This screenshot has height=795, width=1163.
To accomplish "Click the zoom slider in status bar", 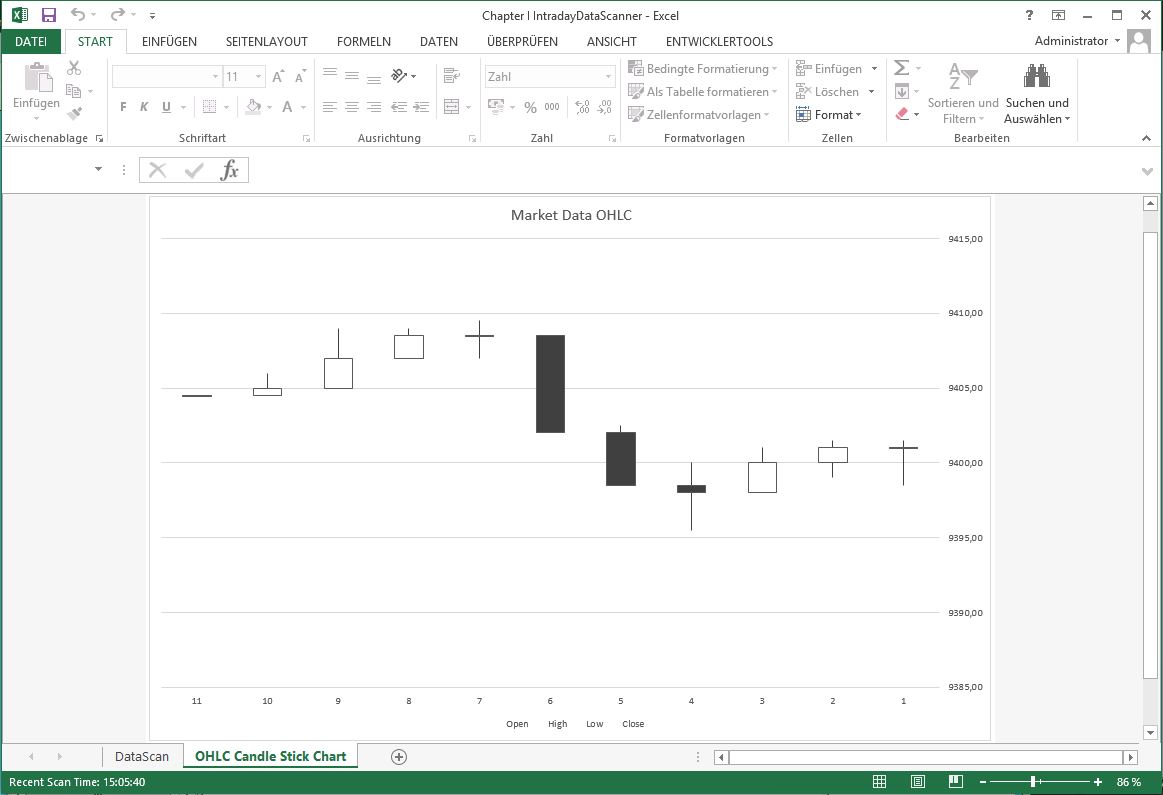I will 1035,782.
